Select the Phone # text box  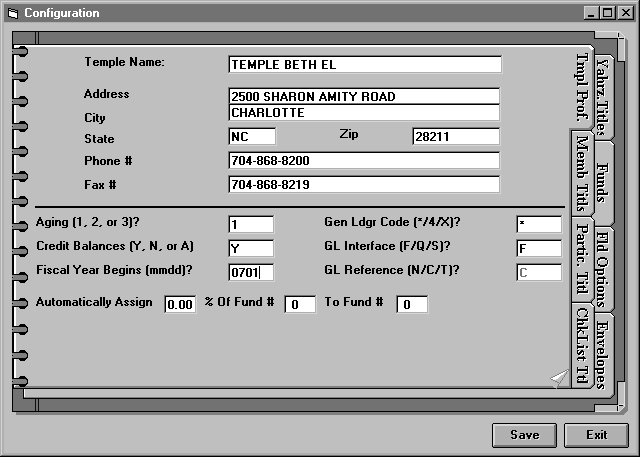click(x=364, y=161)
